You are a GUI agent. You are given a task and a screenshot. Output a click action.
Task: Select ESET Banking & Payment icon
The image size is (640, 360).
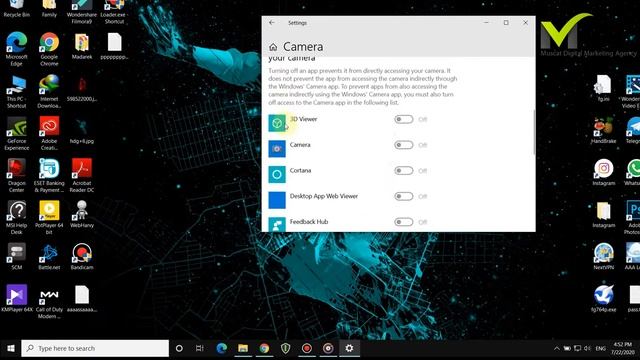point(49,176)
